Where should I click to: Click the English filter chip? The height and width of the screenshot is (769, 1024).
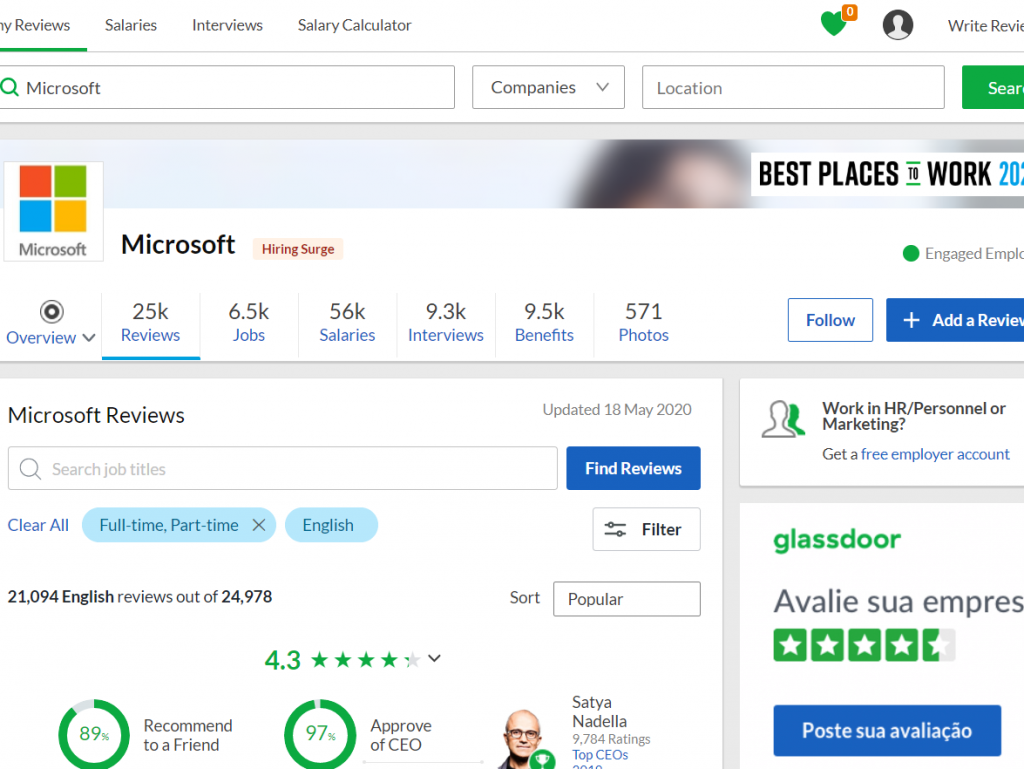[x=331, y=525]
